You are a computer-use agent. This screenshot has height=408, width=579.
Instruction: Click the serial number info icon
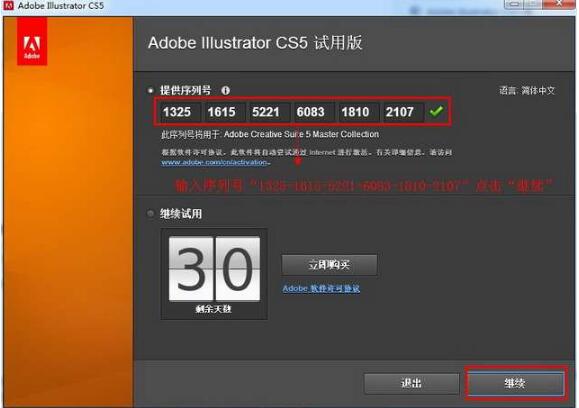[225, 90]
